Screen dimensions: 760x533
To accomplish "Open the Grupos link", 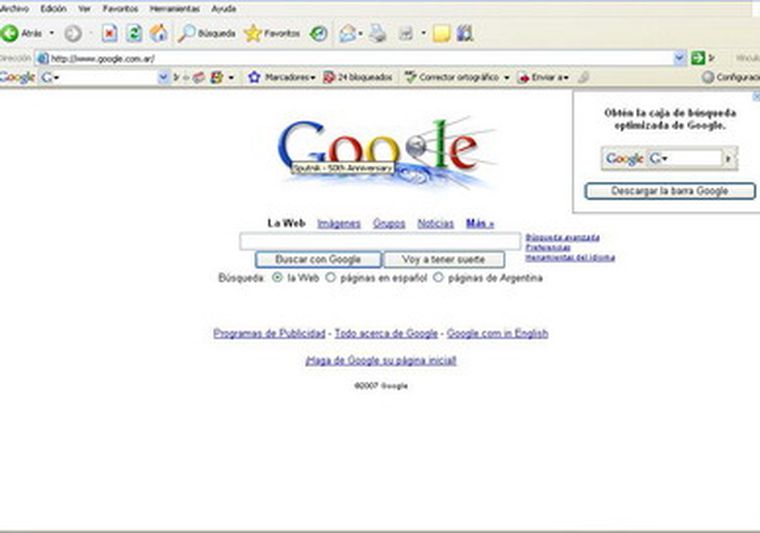I will pyautogui.click(x=389, y=223).
